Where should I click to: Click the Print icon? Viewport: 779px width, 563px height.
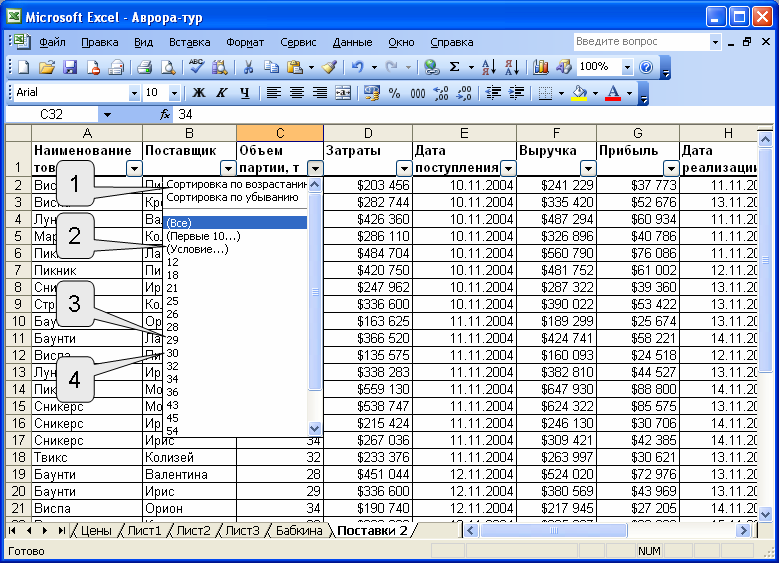coord(145,67)
